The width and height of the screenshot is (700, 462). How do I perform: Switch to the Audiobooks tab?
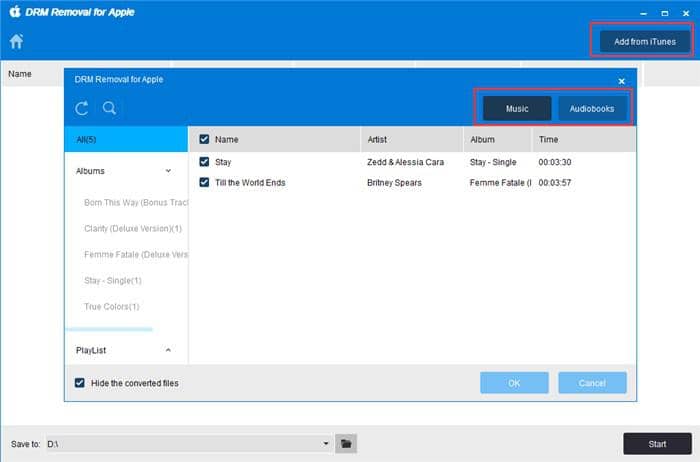point(592,108)
